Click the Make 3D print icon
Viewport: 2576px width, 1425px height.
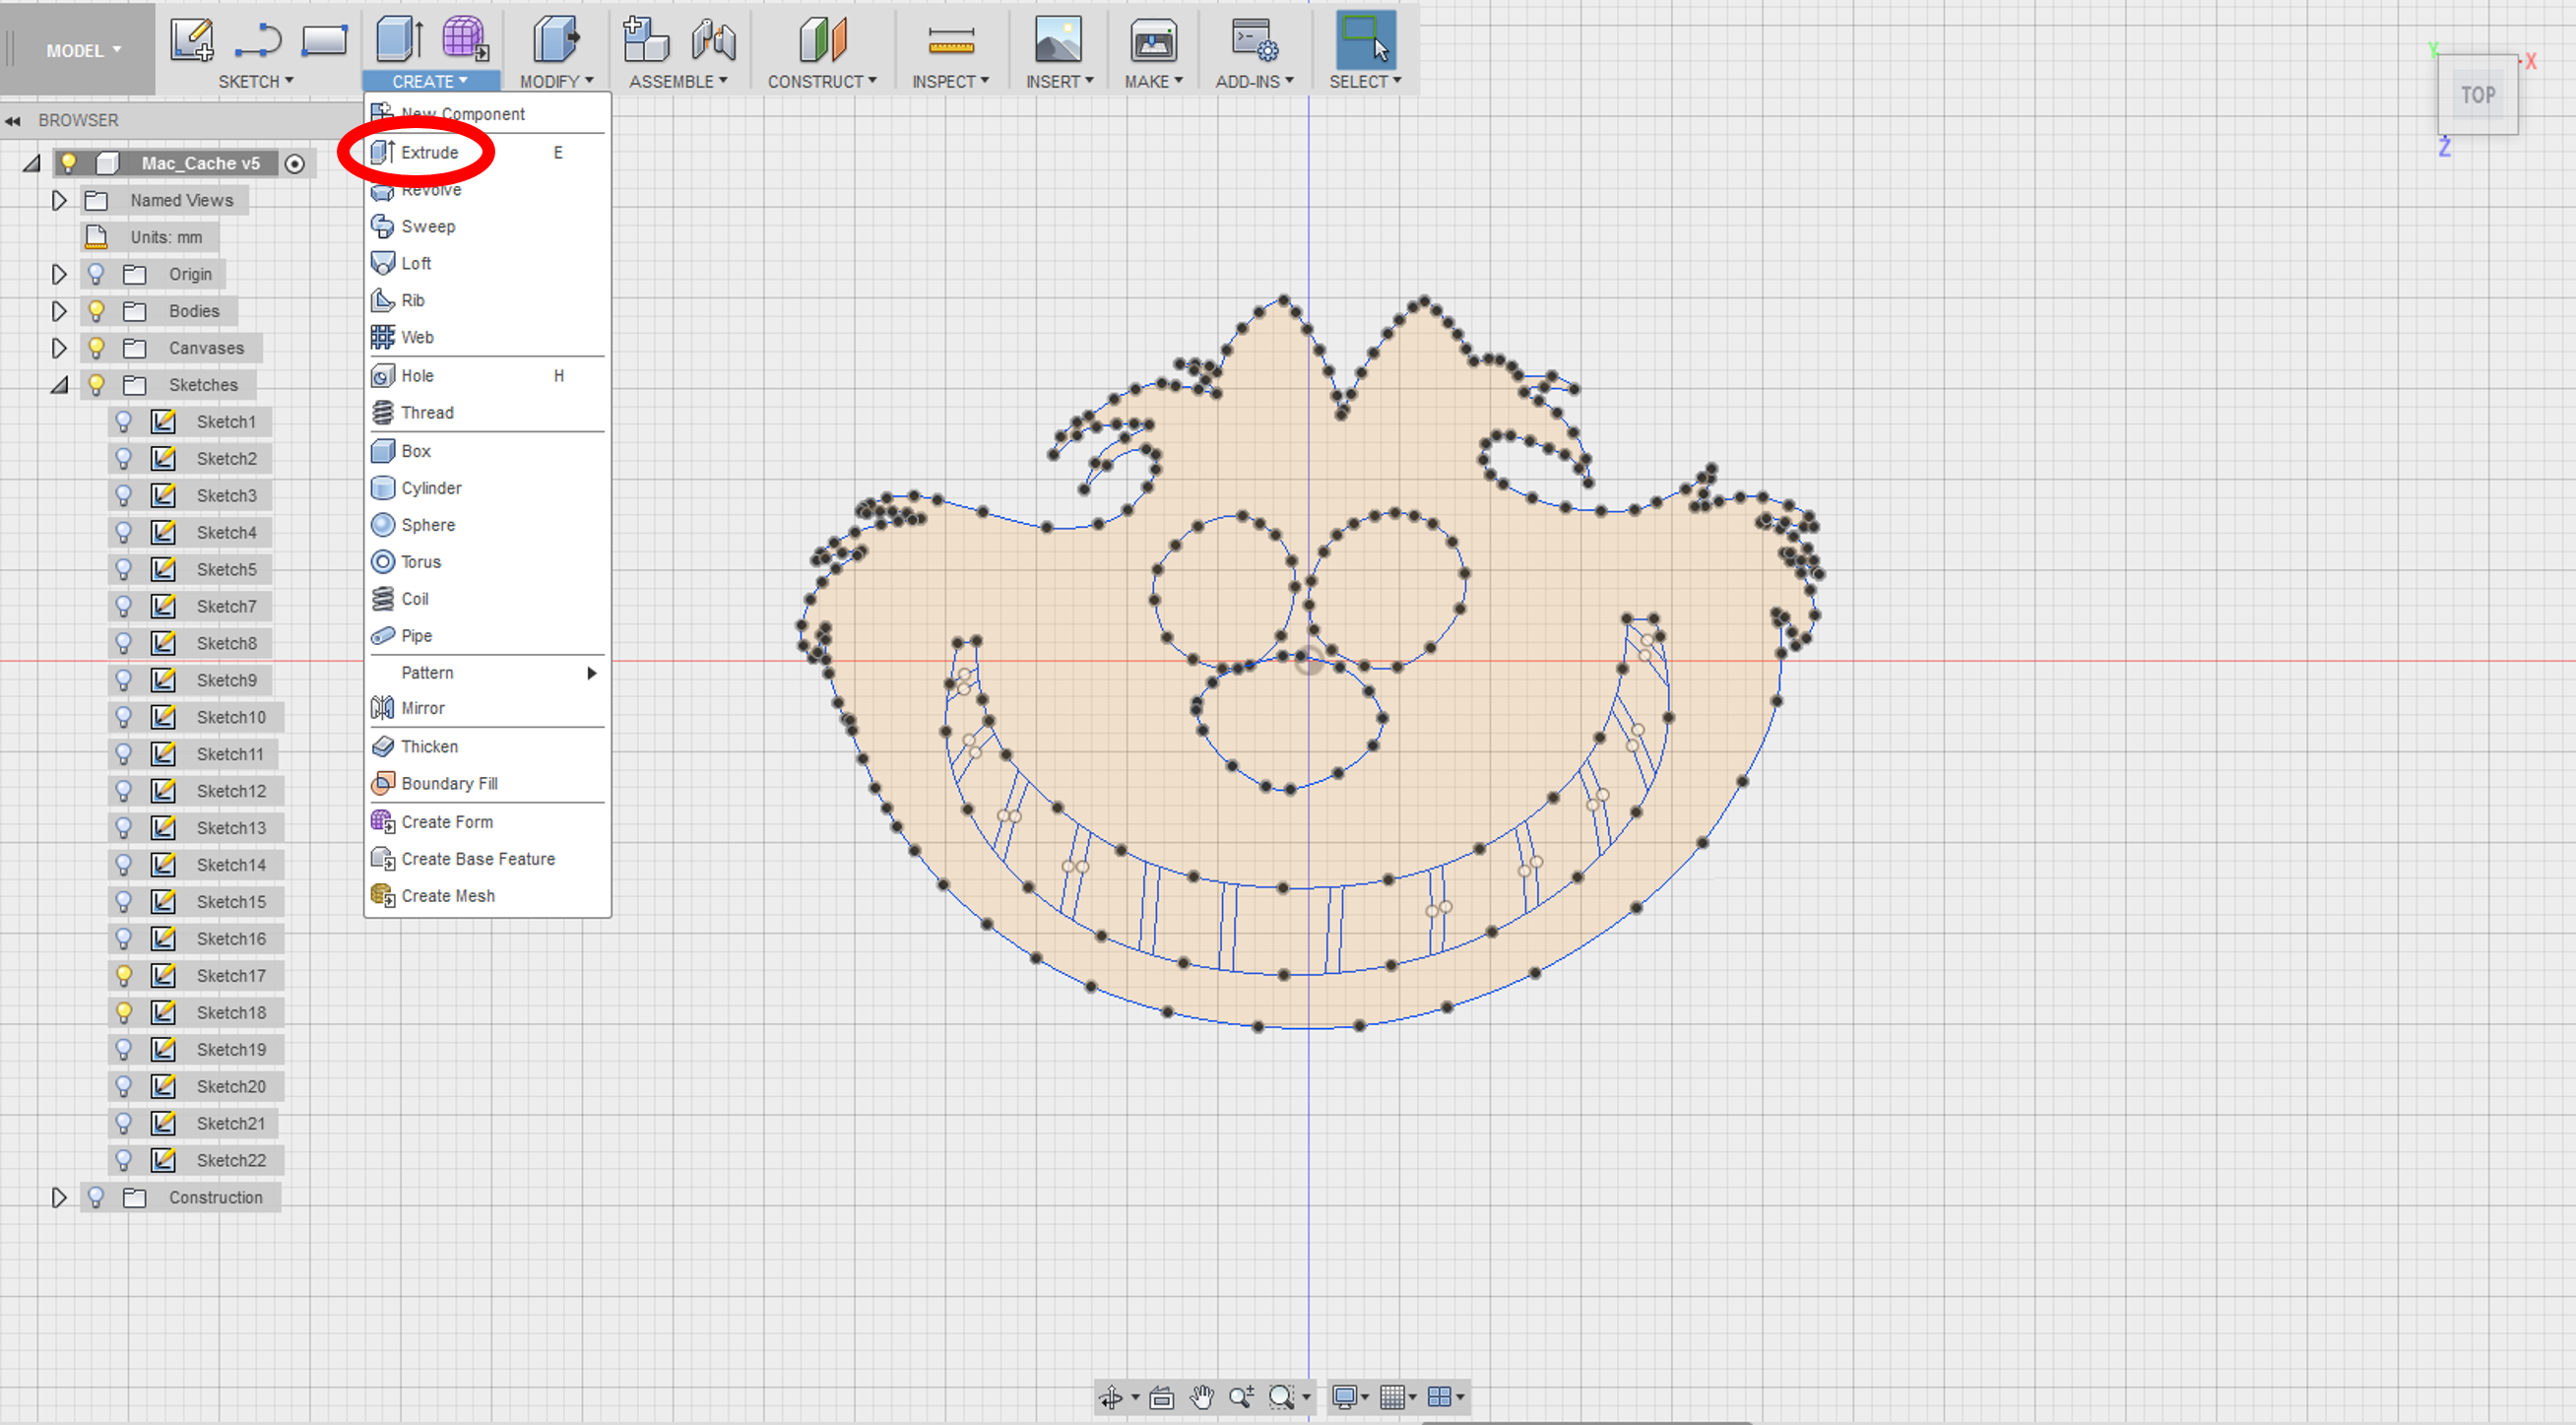pos(1153,41)
